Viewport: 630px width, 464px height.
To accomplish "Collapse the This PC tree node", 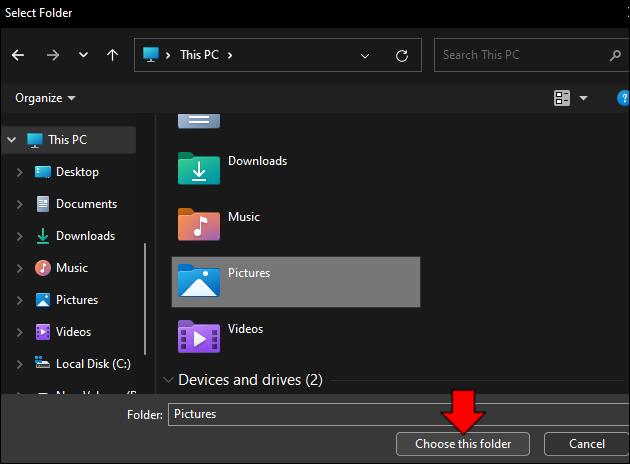I will [x=12, y=140].
